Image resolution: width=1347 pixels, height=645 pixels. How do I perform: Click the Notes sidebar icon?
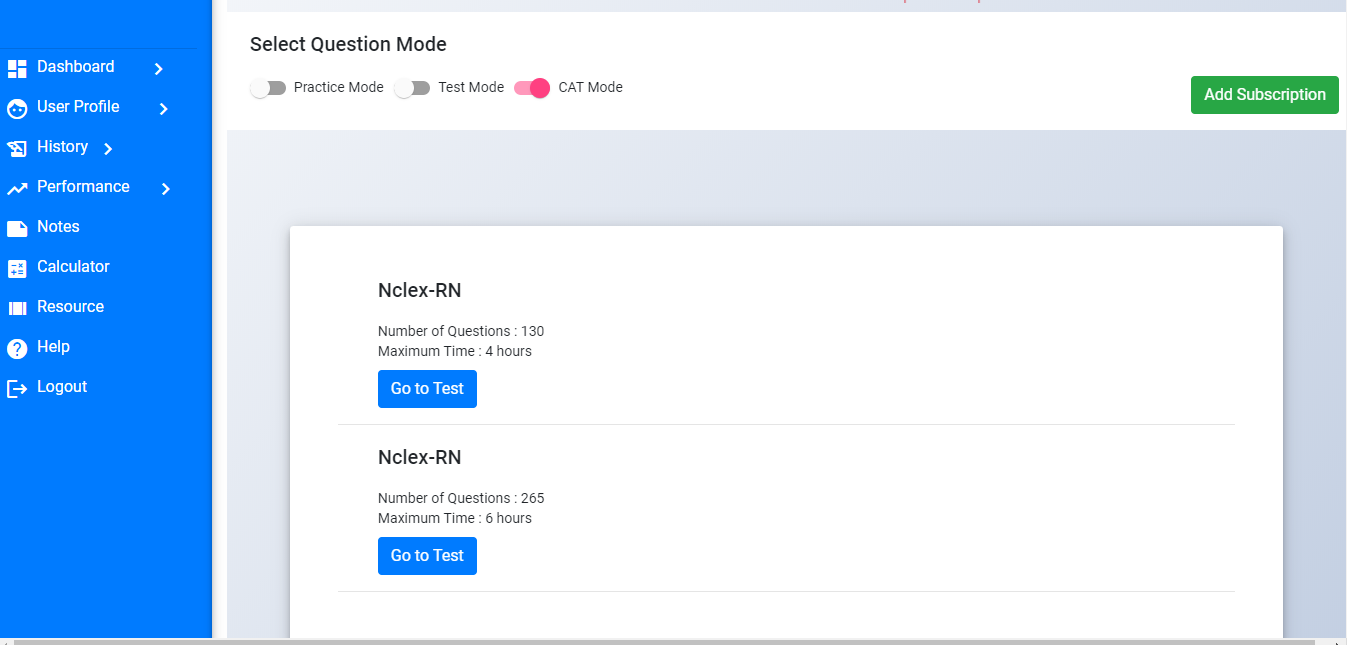point(17,228)
